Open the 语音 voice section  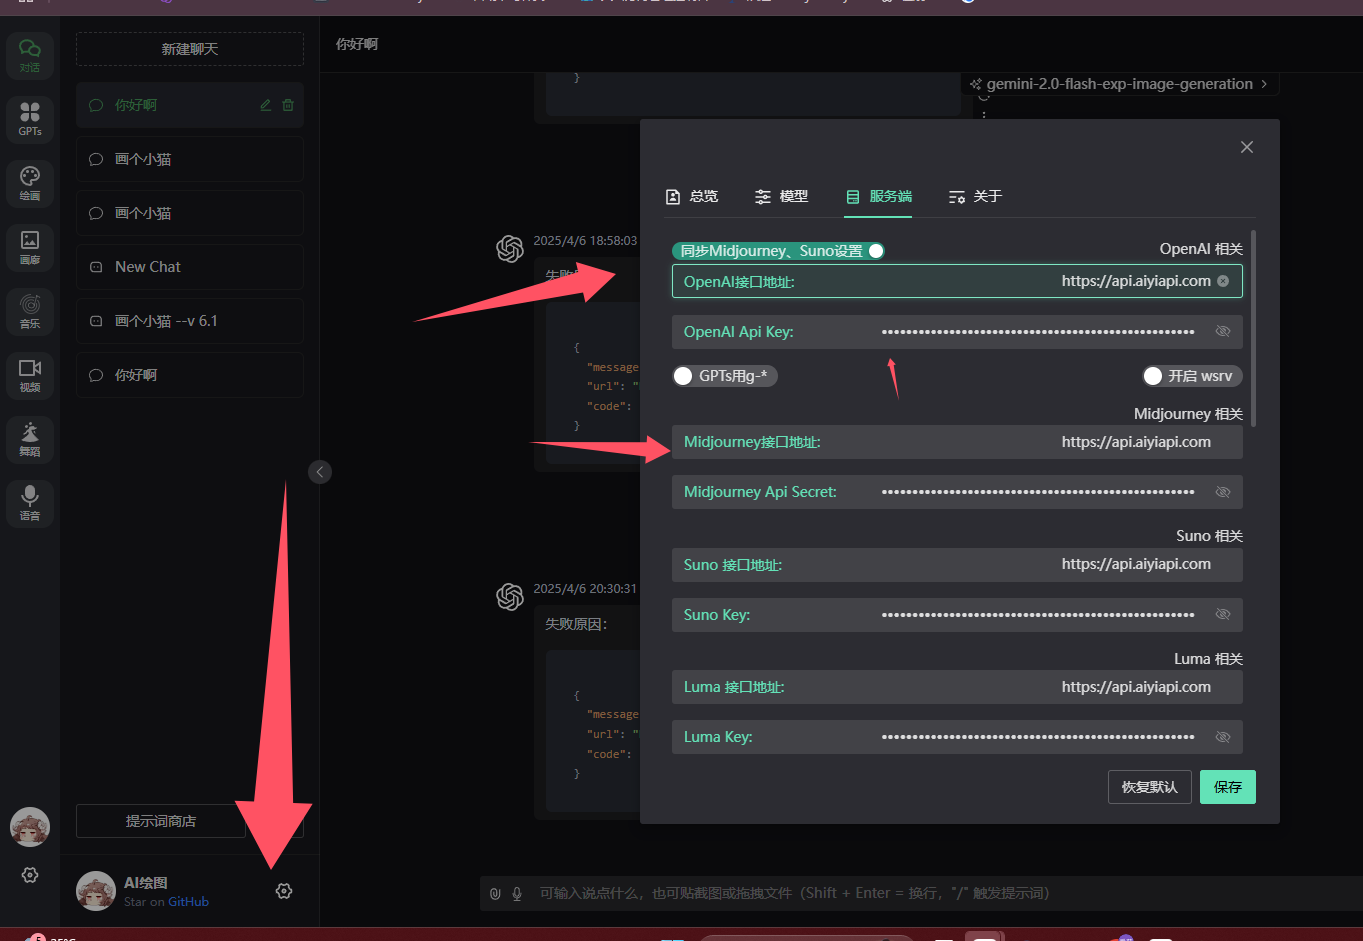point(30,503)
